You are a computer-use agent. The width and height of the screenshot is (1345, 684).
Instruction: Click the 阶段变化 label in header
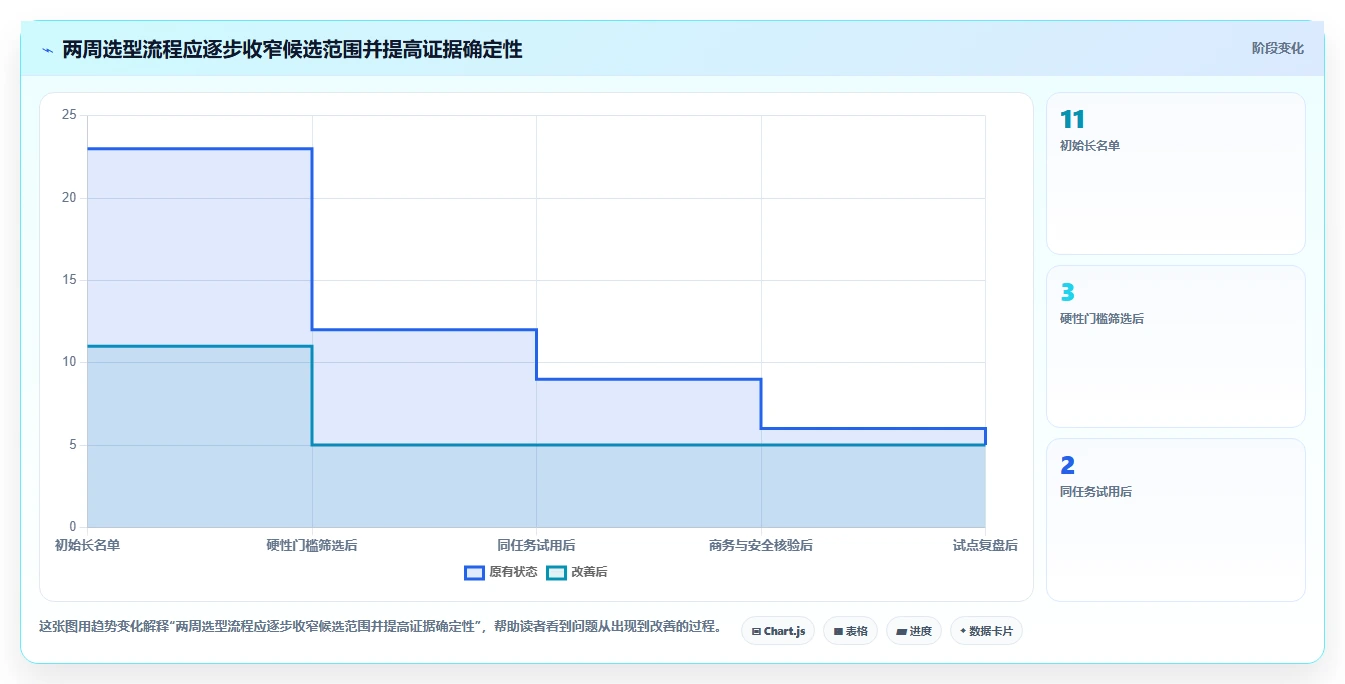[x=1277, y=48]
